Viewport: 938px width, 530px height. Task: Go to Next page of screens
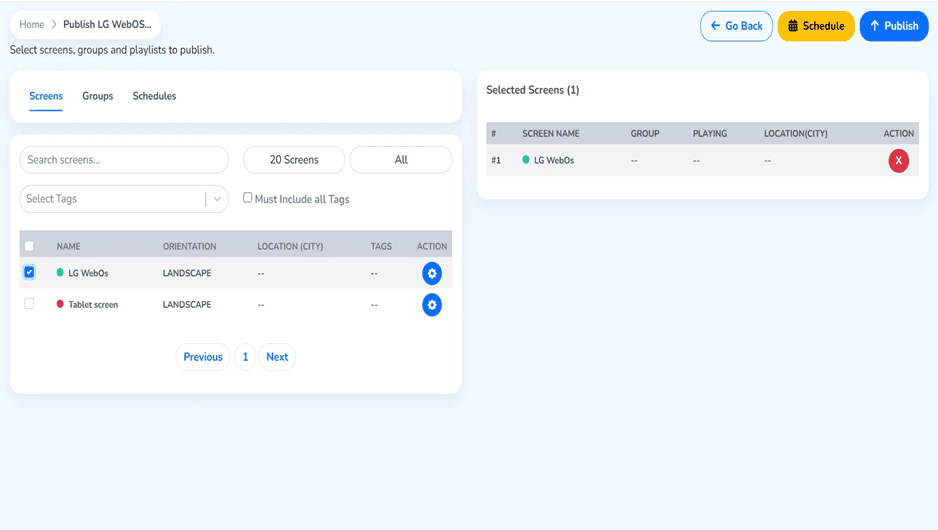277,357
